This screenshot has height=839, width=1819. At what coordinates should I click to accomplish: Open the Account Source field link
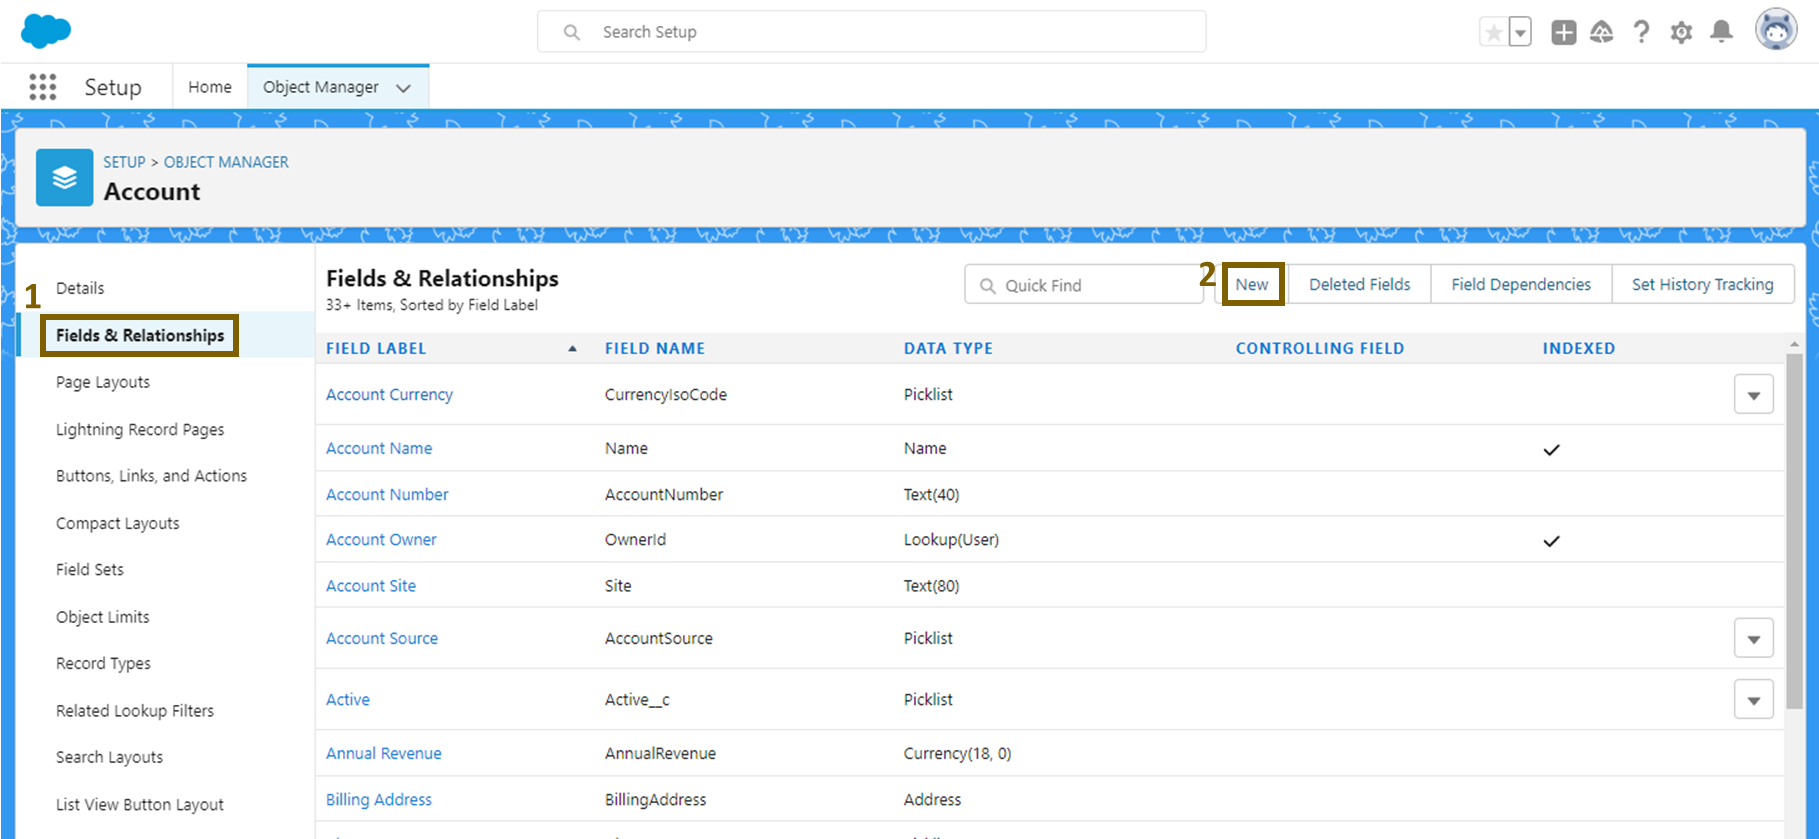pyautogui.click(x=382, y=638)
